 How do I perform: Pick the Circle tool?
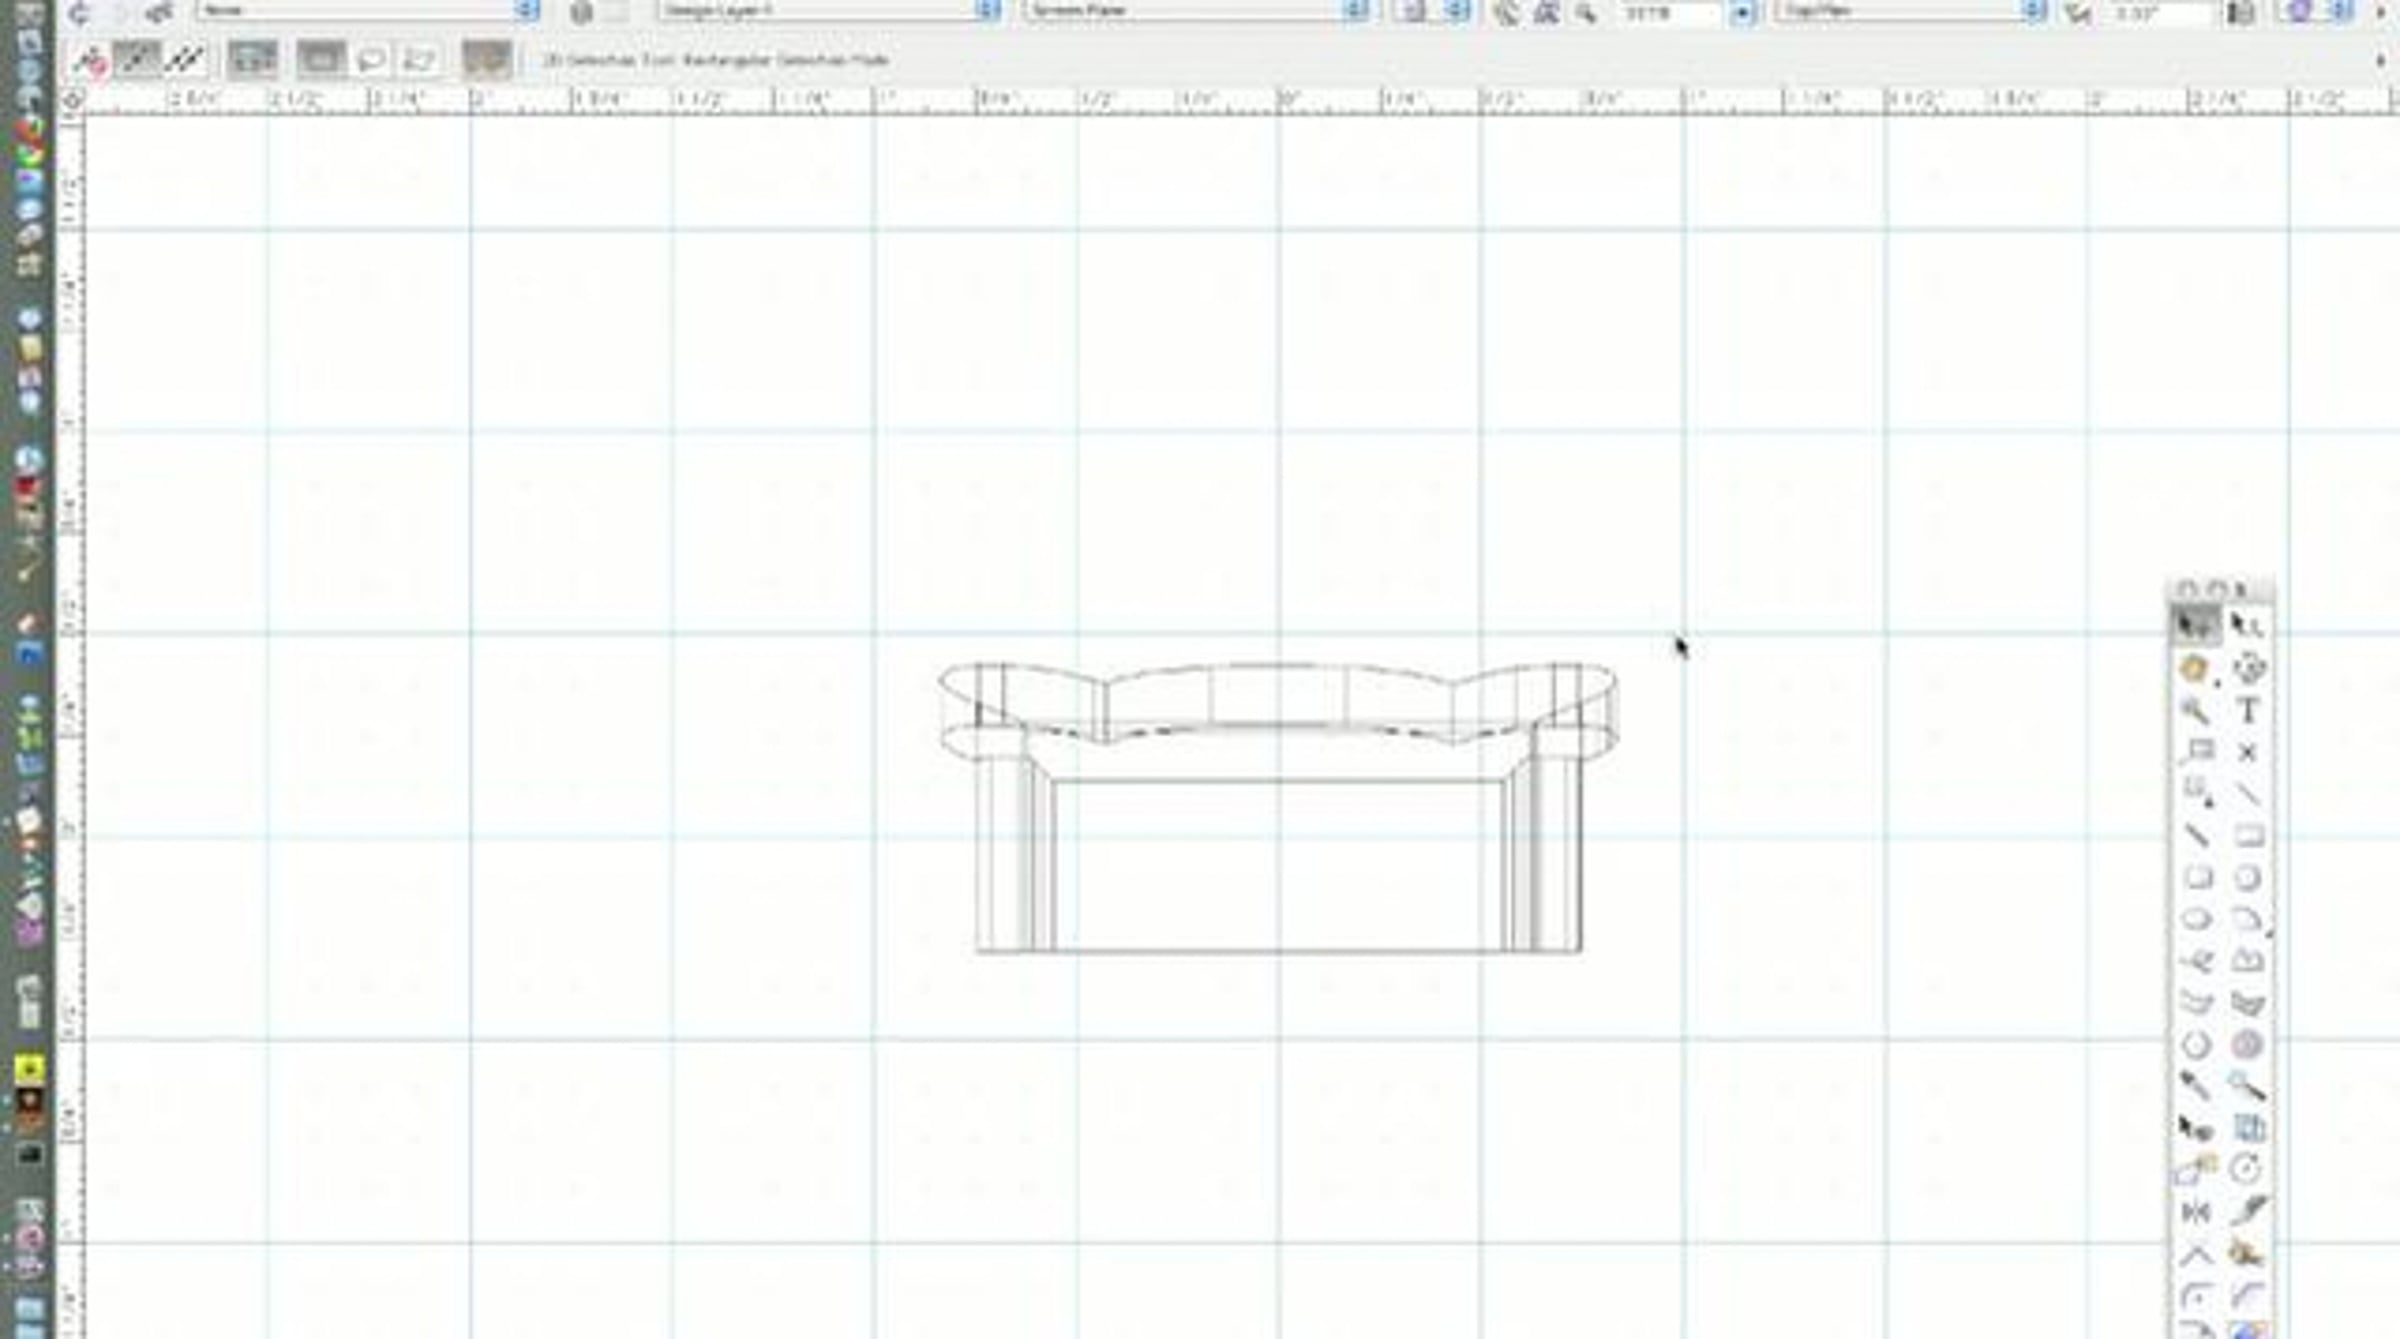[2247, 878]
